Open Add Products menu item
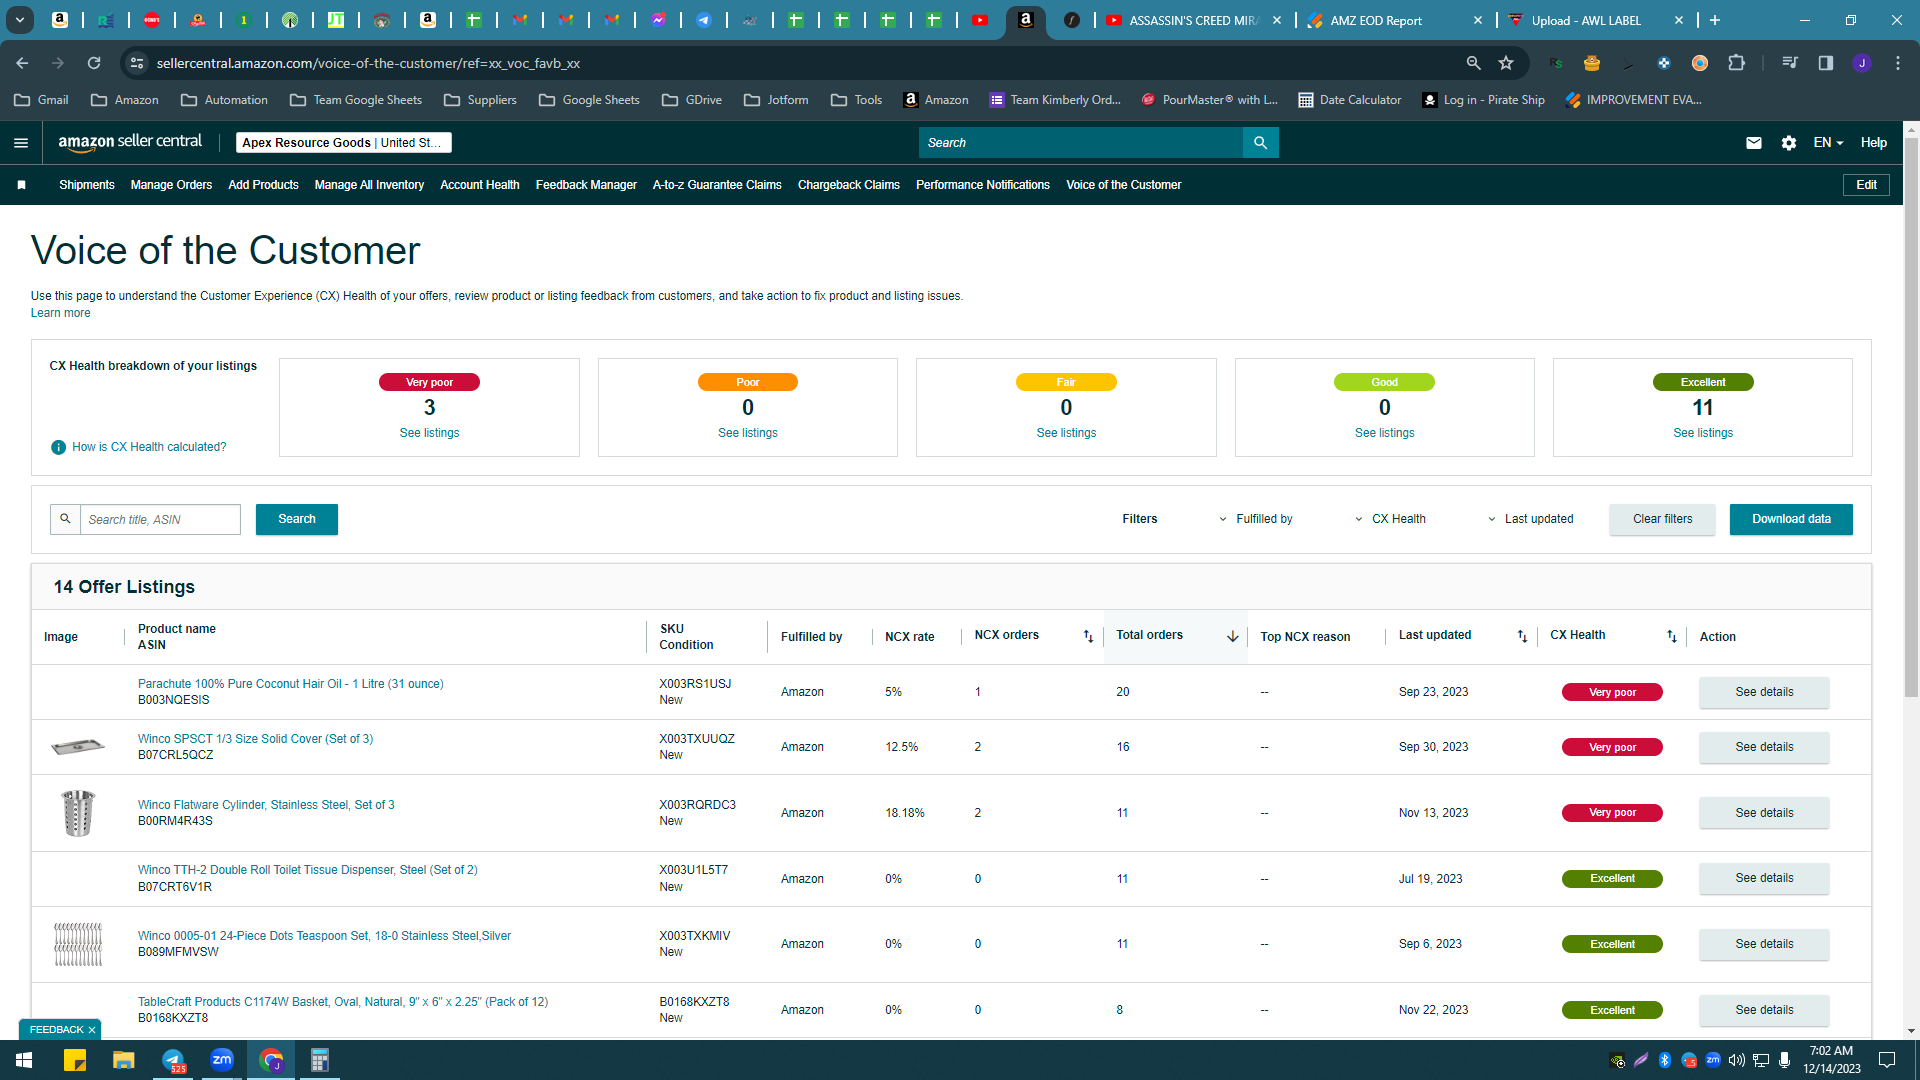This screenshot has height=1080, width=1920. pos(263,185)
